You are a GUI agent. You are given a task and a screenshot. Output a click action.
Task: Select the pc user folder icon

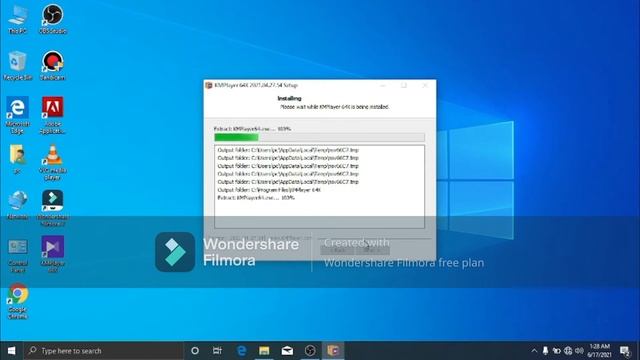coord(18,159)
